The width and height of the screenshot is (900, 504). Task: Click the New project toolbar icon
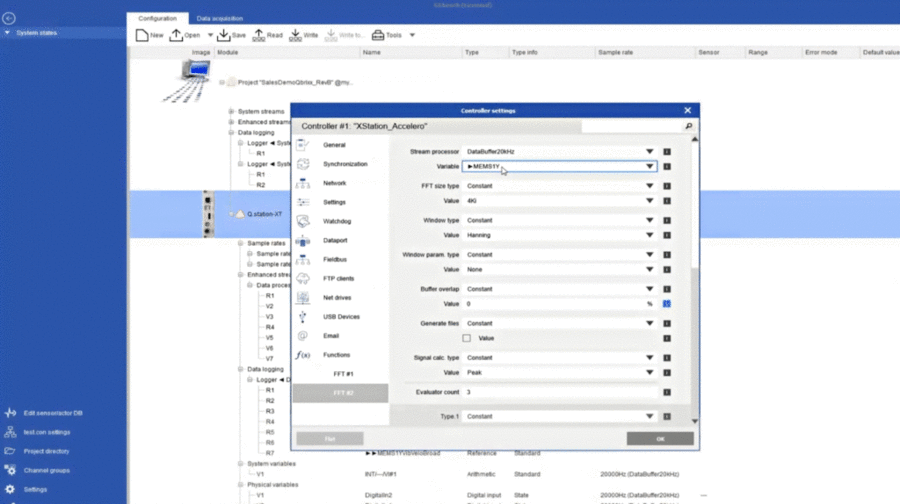142,35
